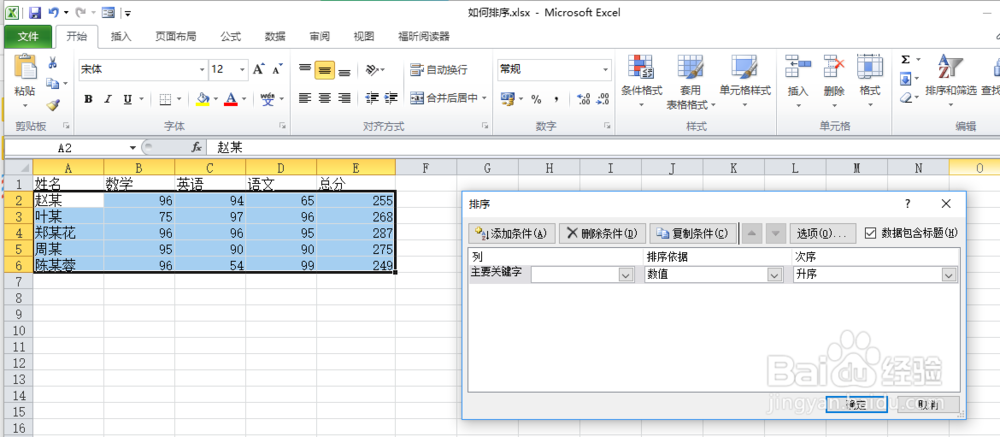Align text right icon

point(344,98)
